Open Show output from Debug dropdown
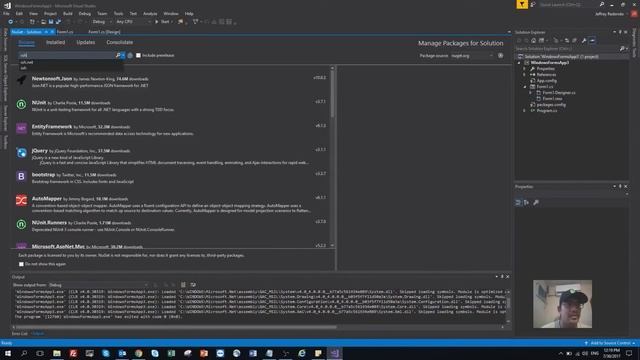This screenshot has width=640, height=360. (98, 285)
